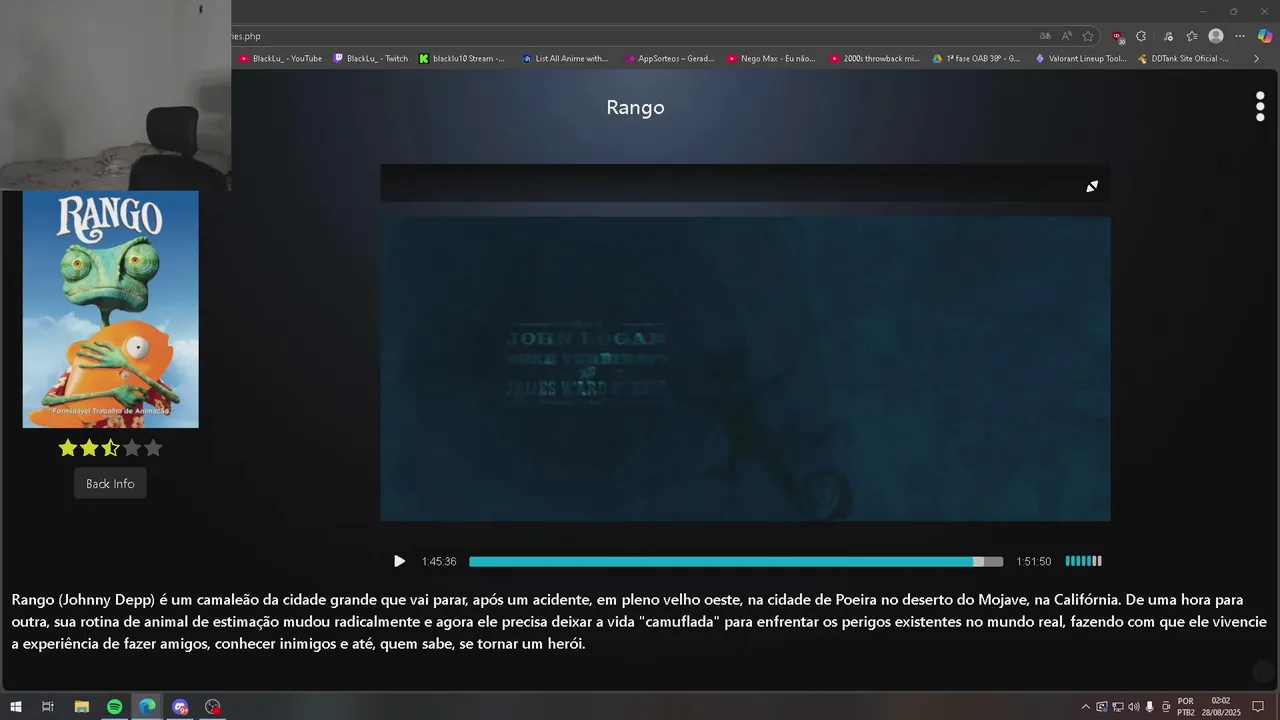
Task: Open the Windows Start menu
Action: [16, 707]
